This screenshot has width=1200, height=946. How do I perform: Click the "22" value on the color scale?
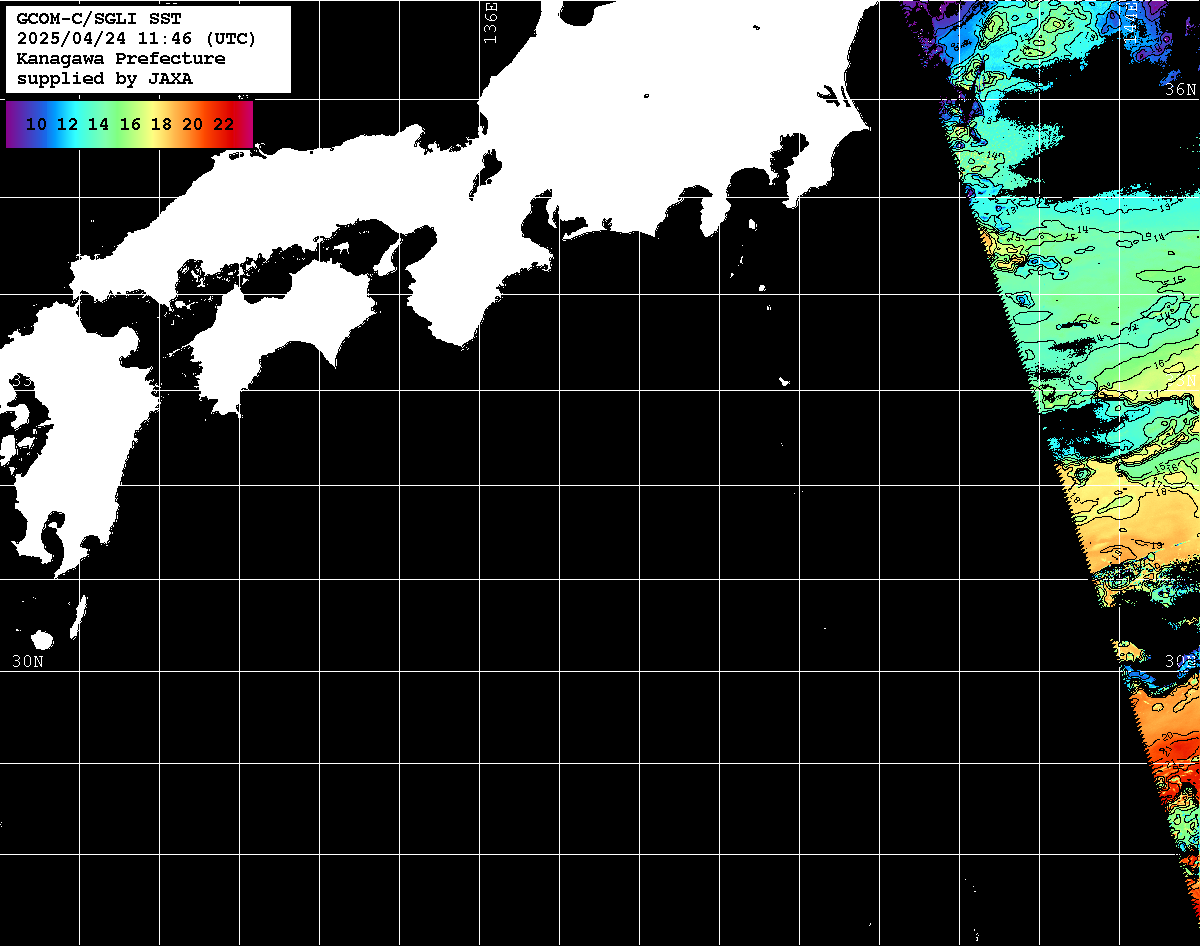point(223,125)
